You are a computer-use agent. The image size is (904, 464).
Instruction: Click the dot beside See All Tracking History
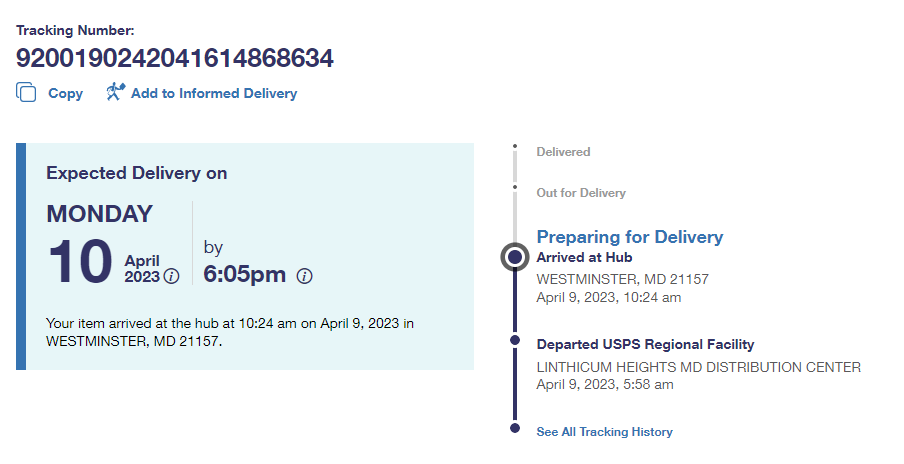tap(514, 428)
